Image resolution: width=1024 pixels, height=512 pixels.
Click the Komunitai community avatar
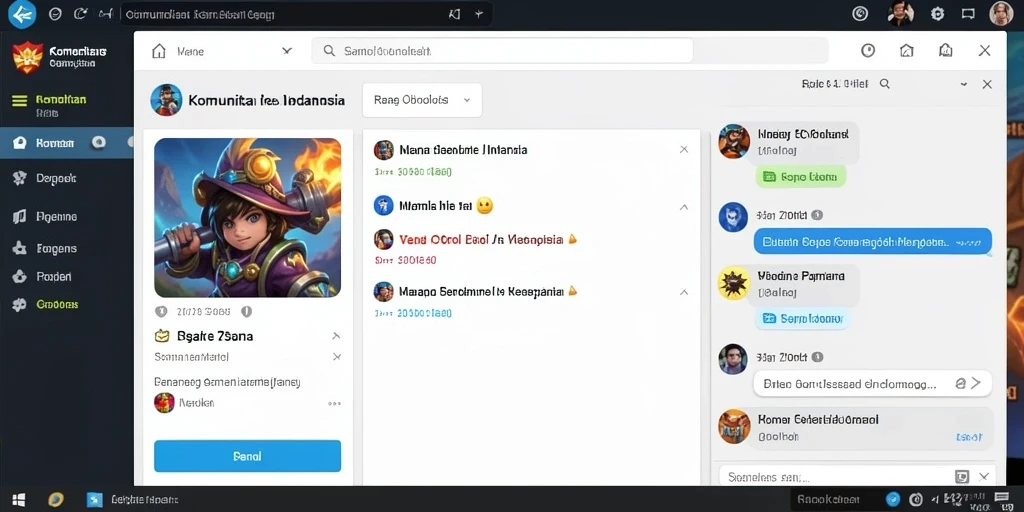tap(166, 100)
